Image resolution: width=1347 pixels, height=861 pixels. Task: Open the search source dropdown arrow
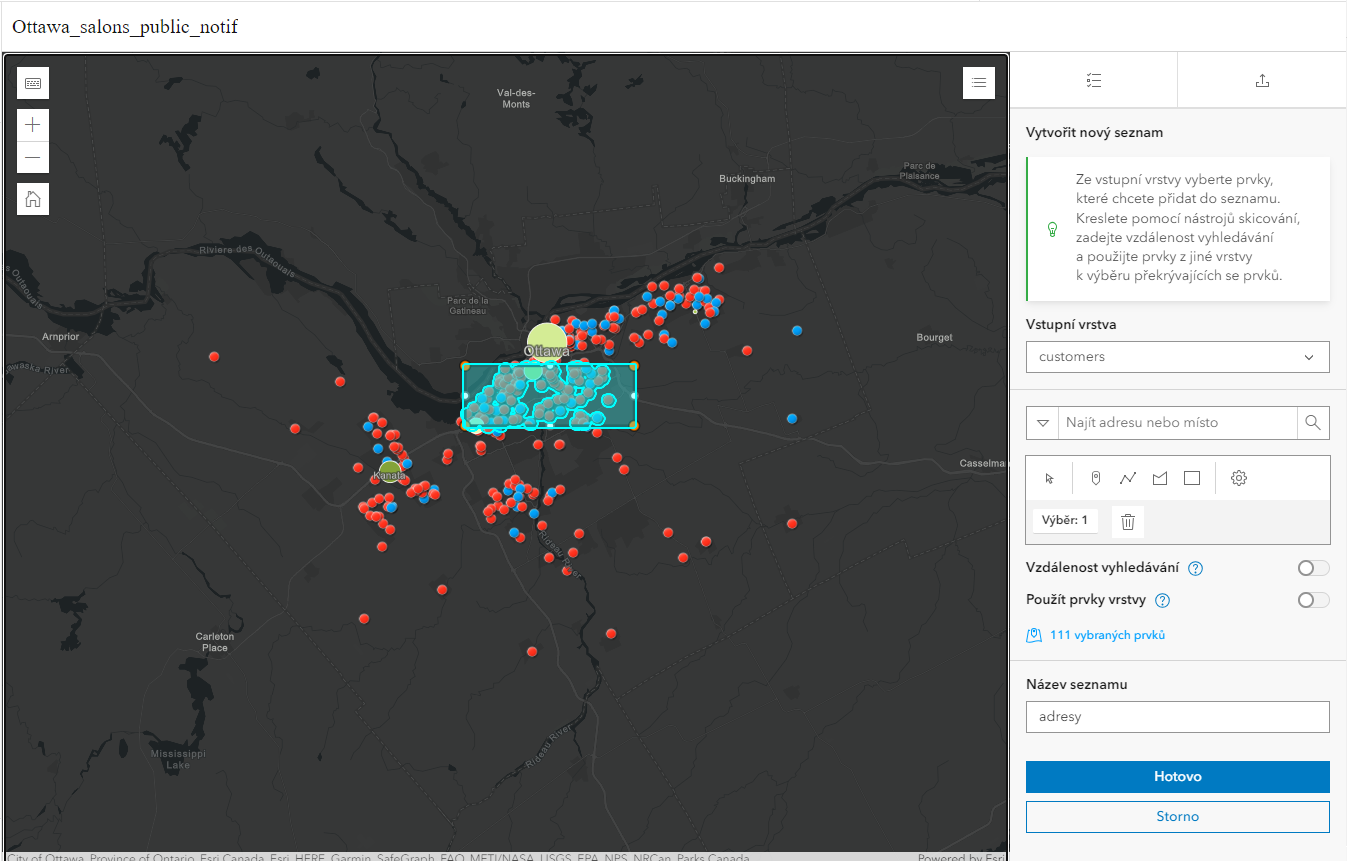coord(1043,423)
